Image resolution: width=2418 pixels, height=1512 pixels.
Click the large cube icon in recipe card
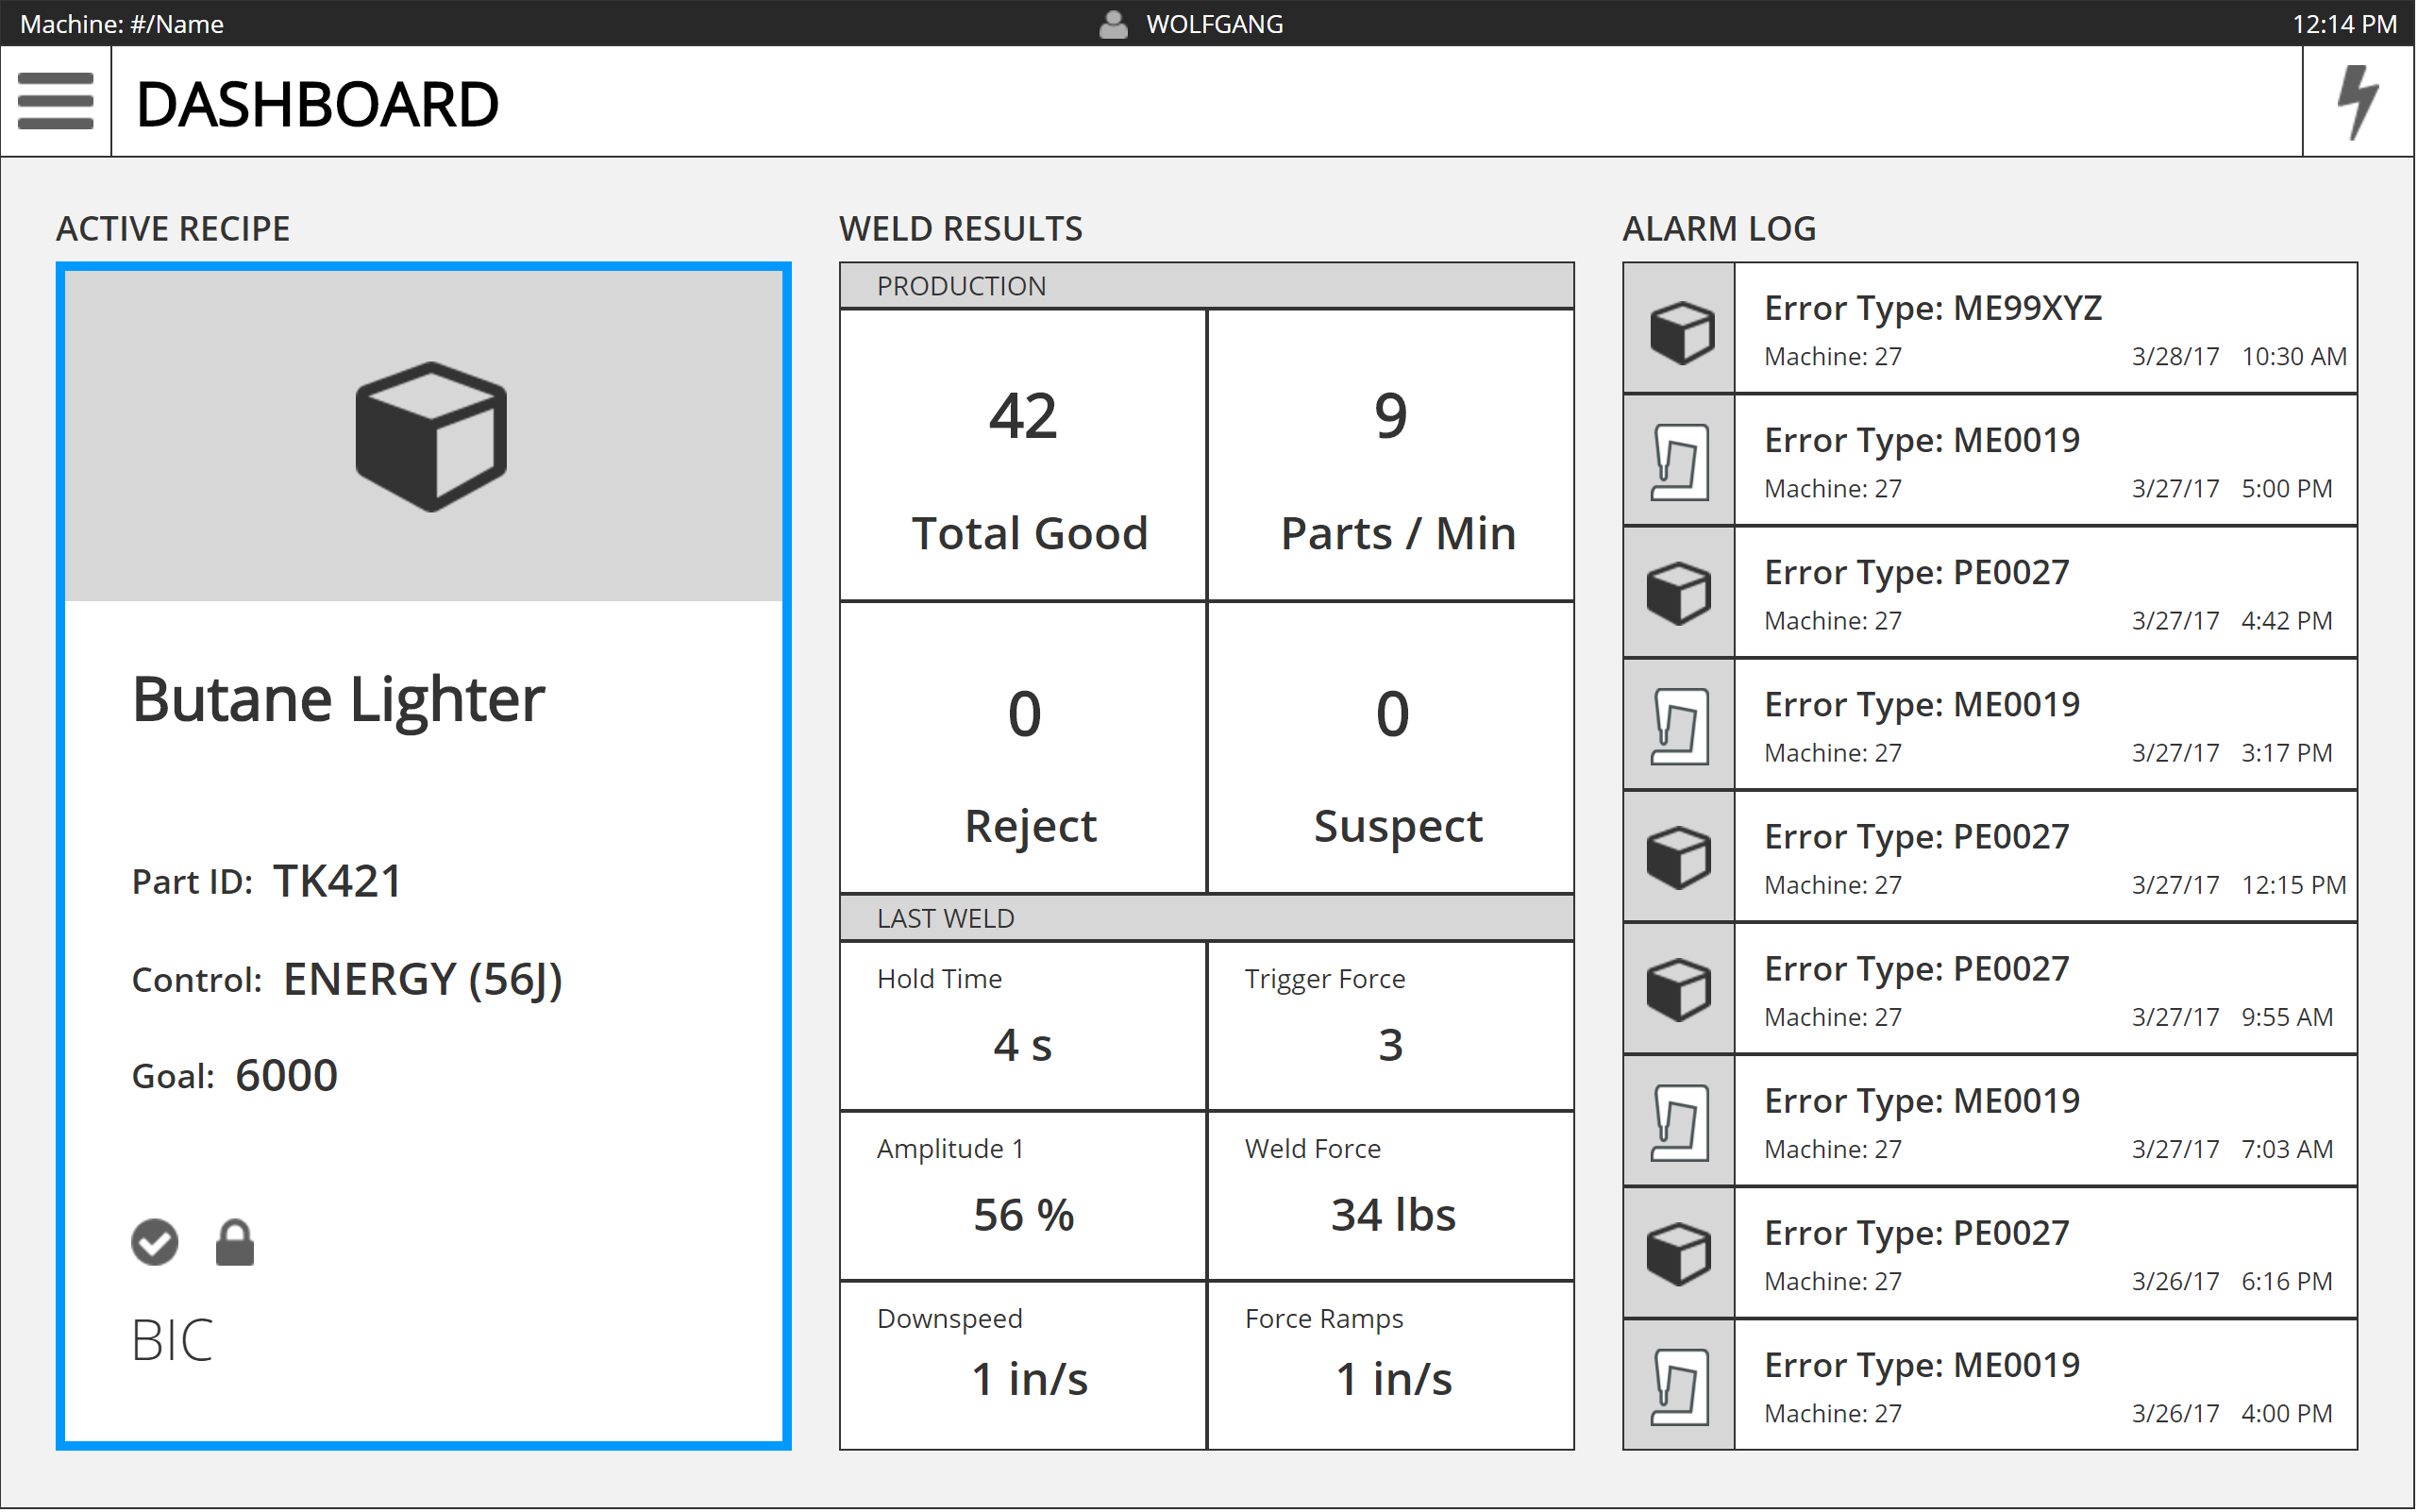point(431,437)
